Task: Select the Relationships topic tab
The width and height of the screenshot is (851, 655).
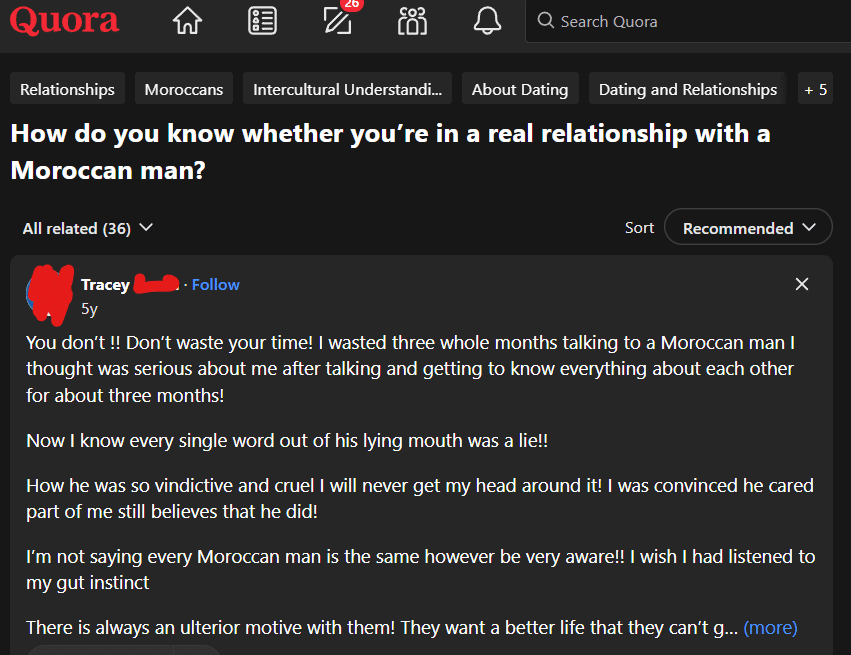Action: (x=67, y=88)
